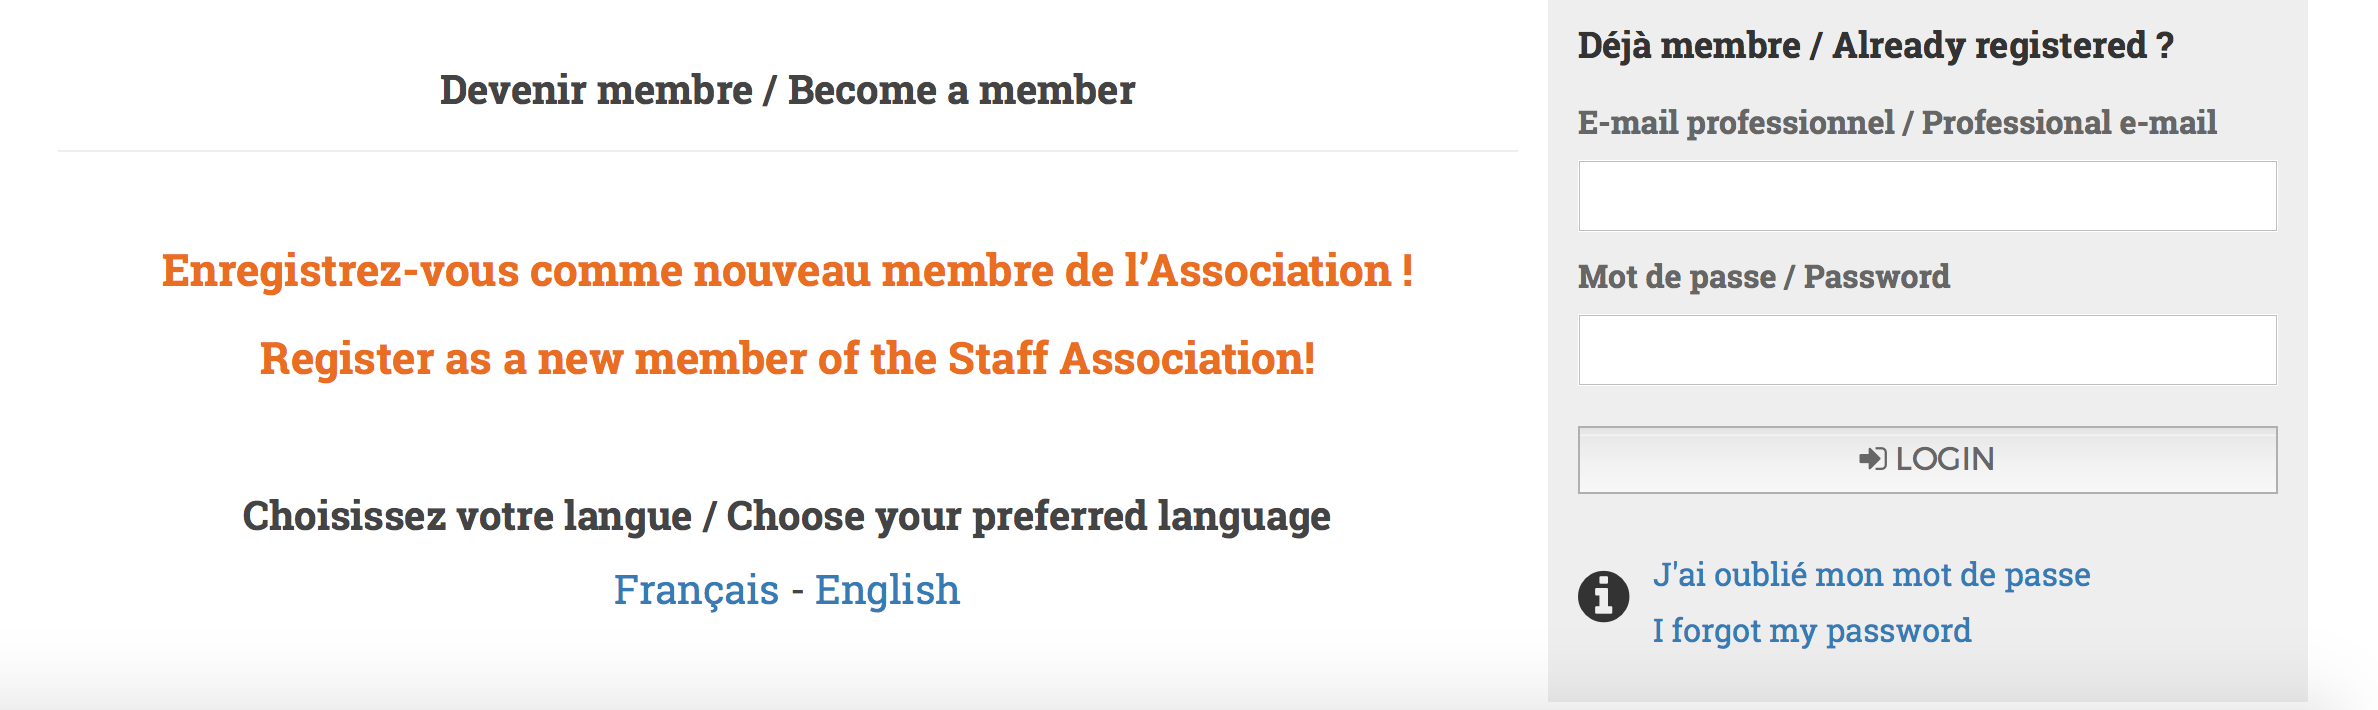Focus the professional e-mail input field
Image resolution: width=2378 pixels, height=710 pixels.
pyautogui.click(x=1927, y=196)
